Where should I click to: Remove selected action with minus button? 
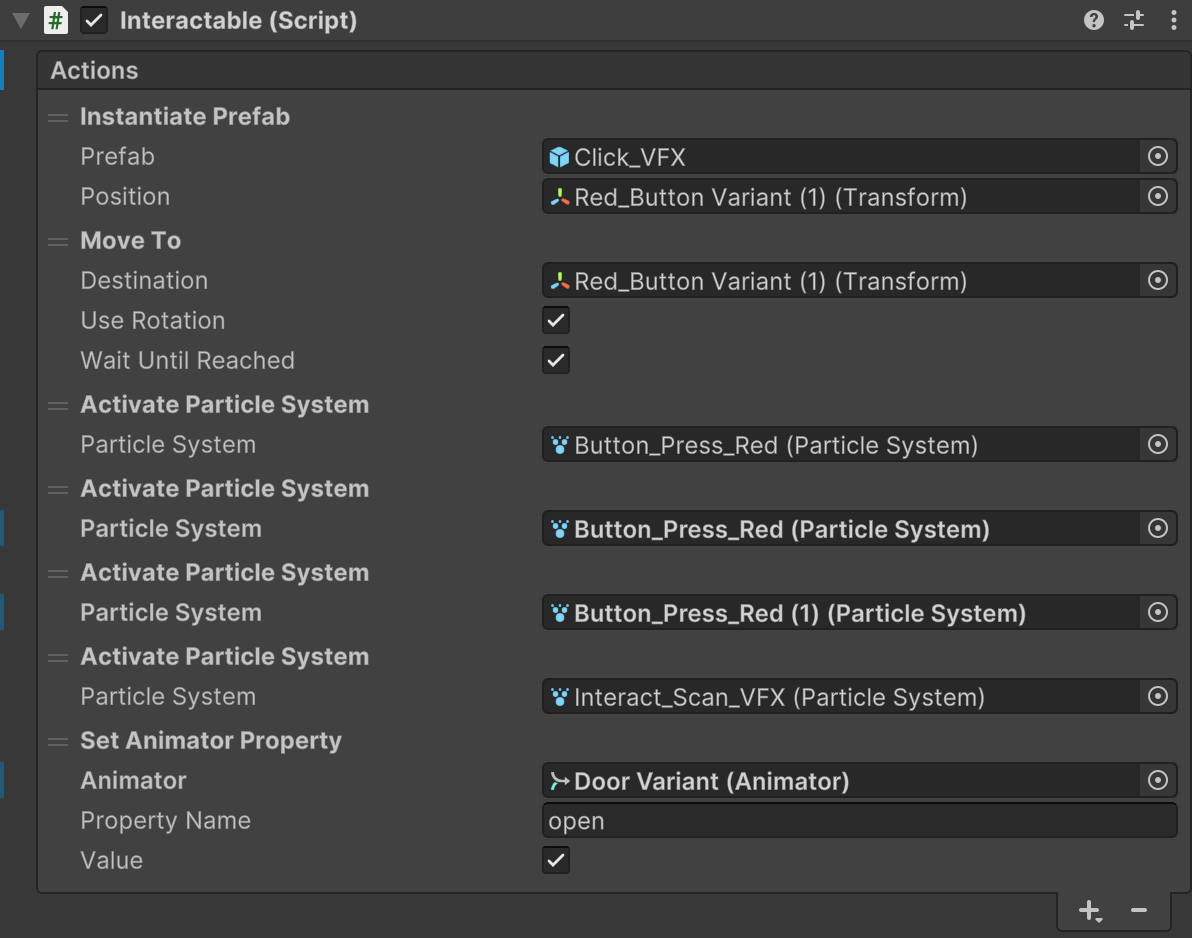click(1138, 911)
